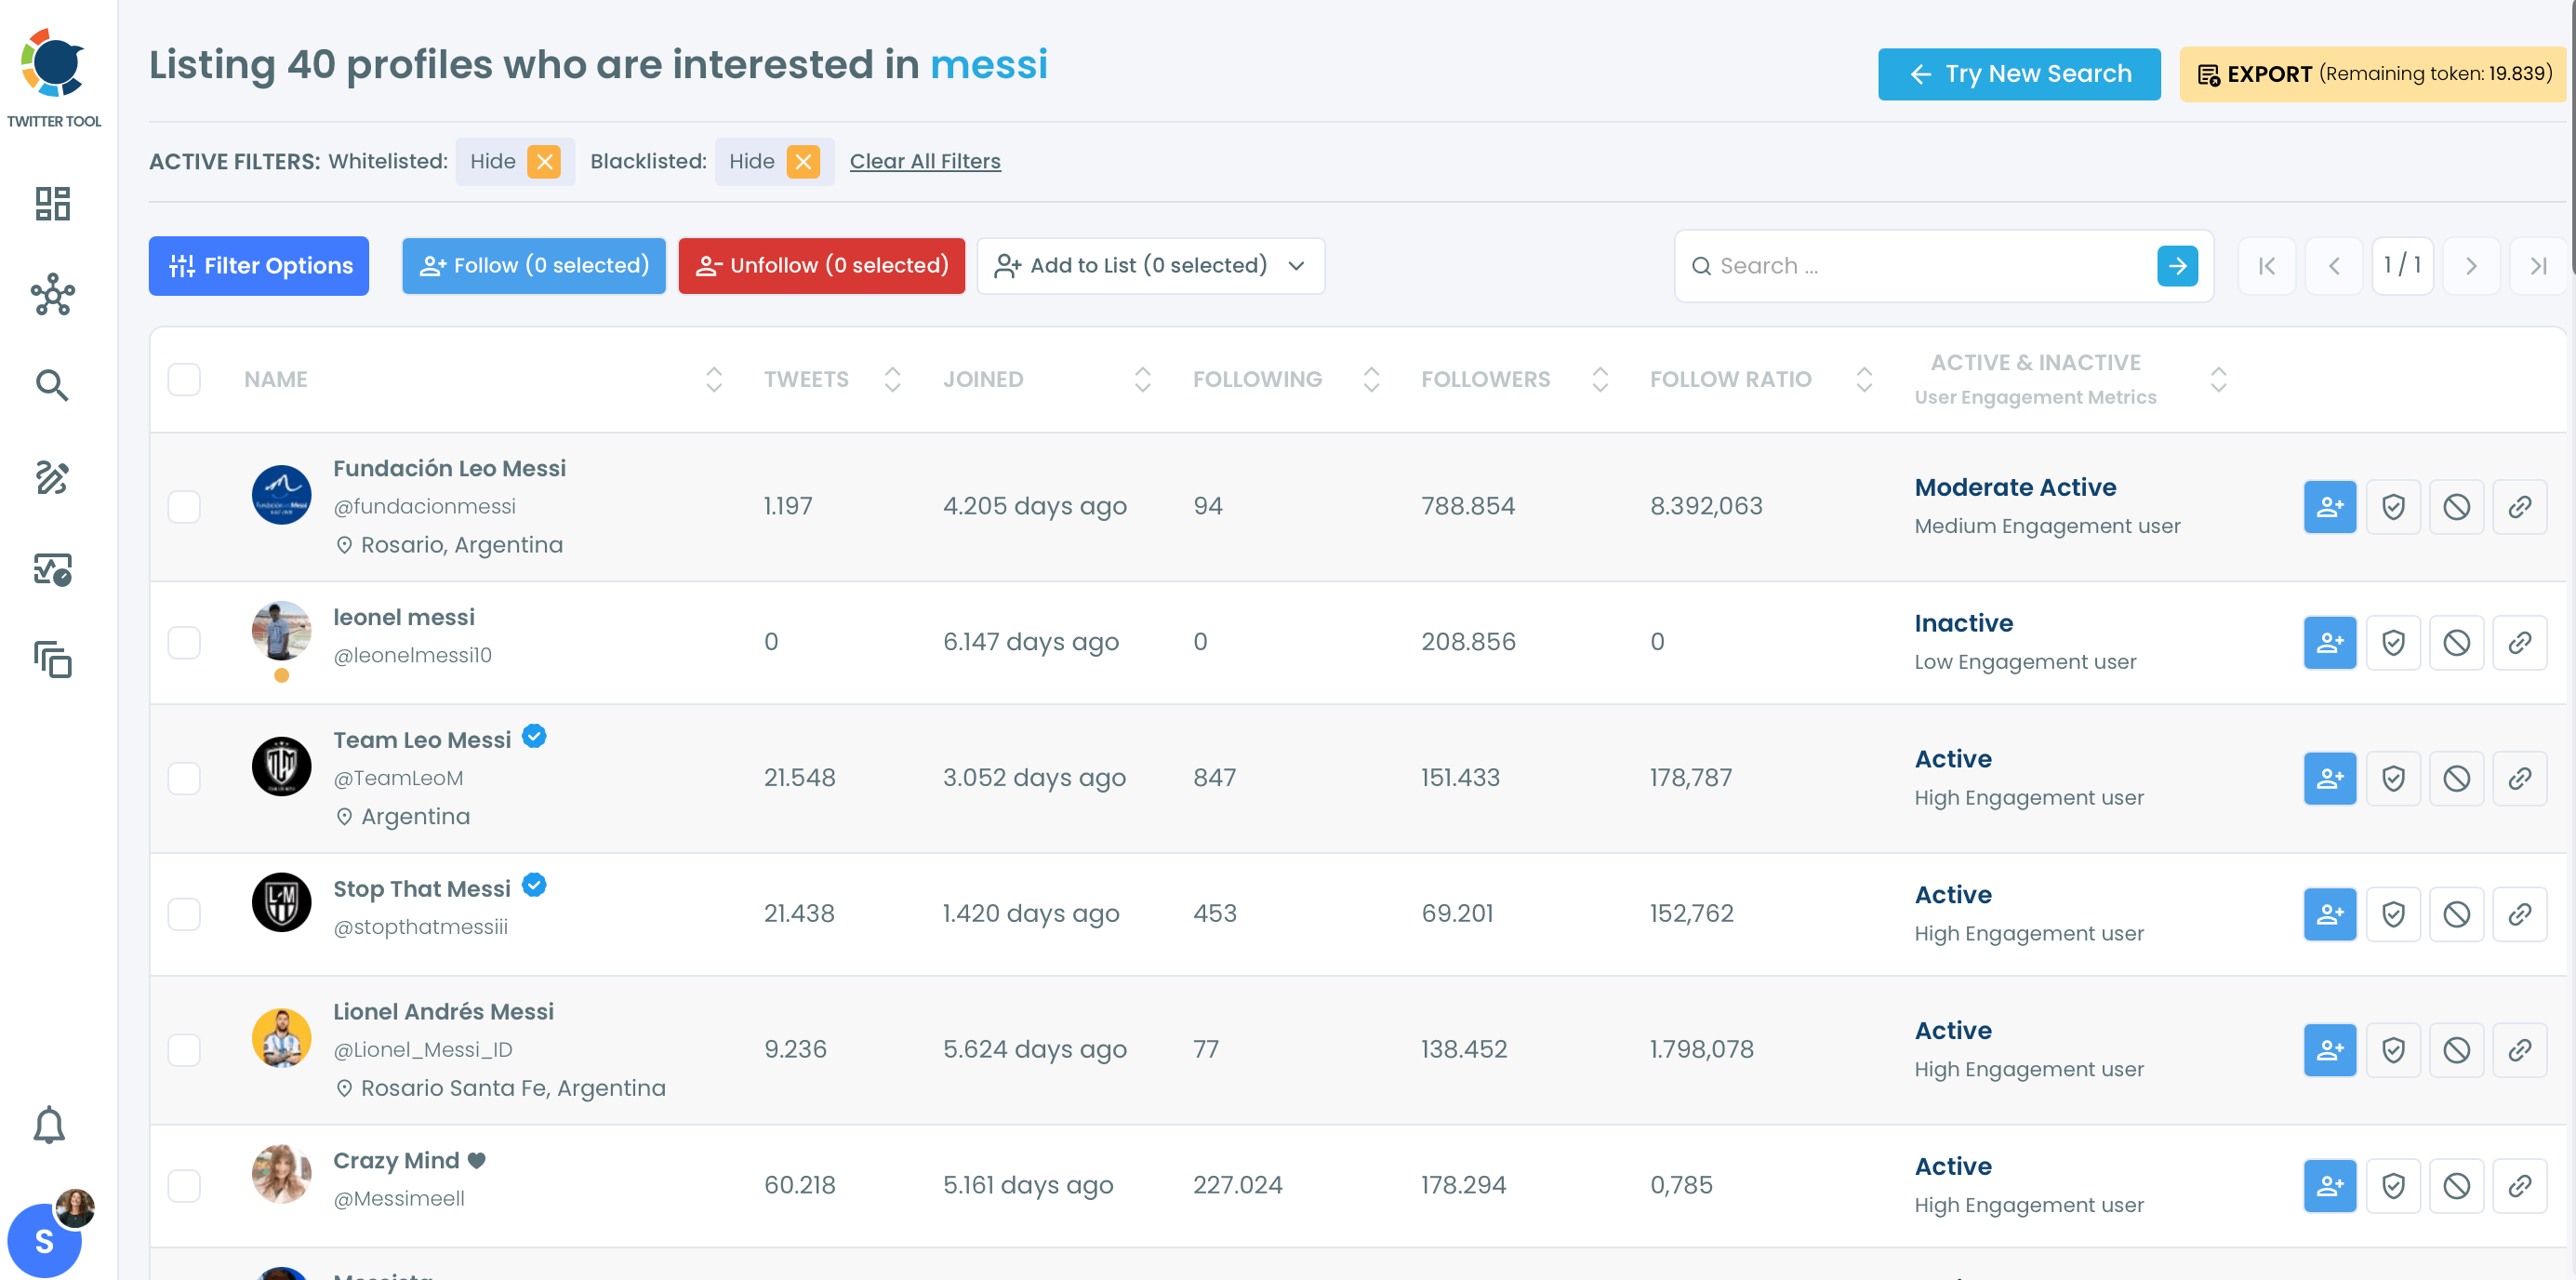Click Clear All Filters link

925,162
